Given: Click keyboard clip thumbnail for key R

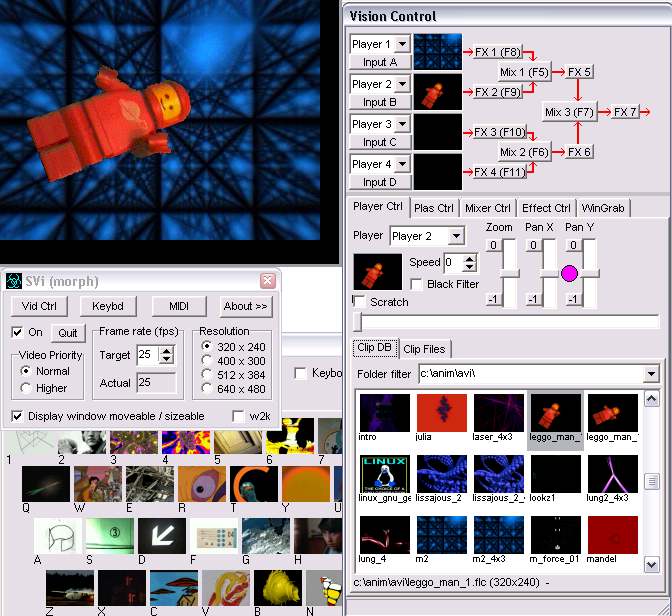Looking at the screenshot, I should click(x=202, y=484).
